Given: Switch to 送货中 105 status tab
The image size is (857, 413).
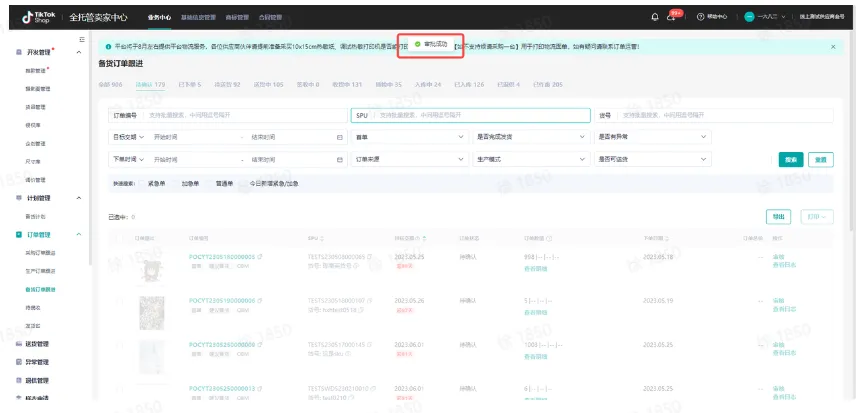Looking at the screenshot, I should click(268, 85).
